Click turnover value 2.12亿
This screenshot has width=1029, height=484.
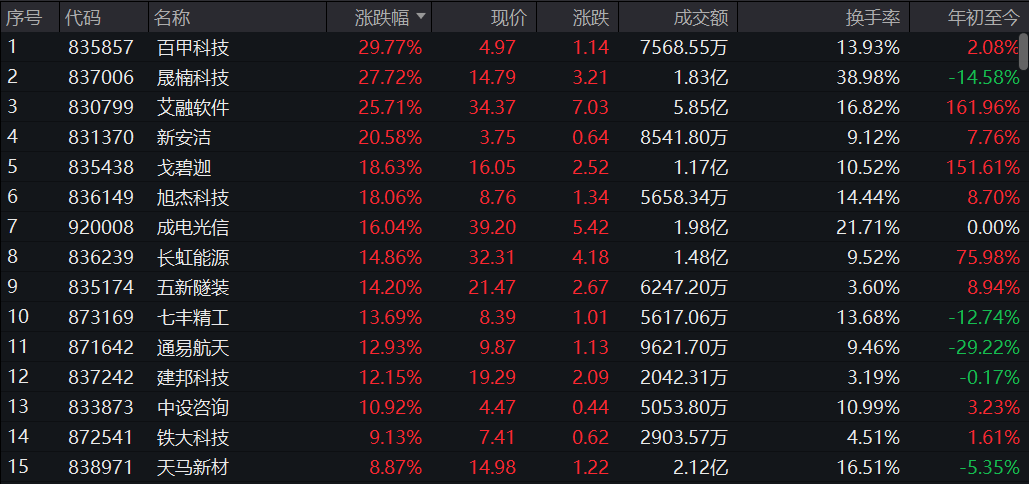click(700, 468)
